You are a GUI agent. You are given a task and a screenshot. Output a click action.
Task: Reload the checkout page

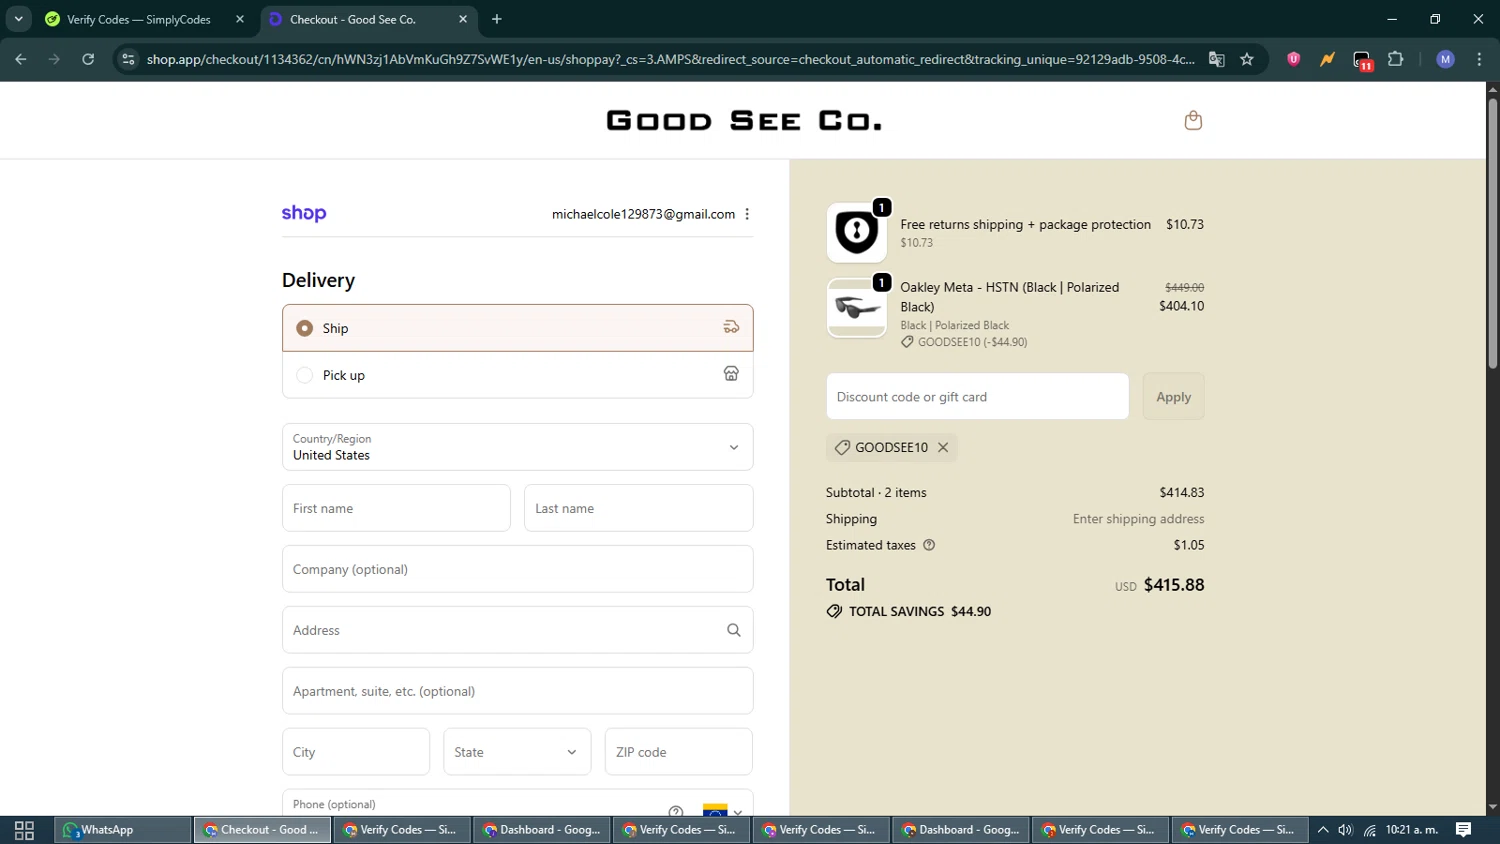pos(88,59)
